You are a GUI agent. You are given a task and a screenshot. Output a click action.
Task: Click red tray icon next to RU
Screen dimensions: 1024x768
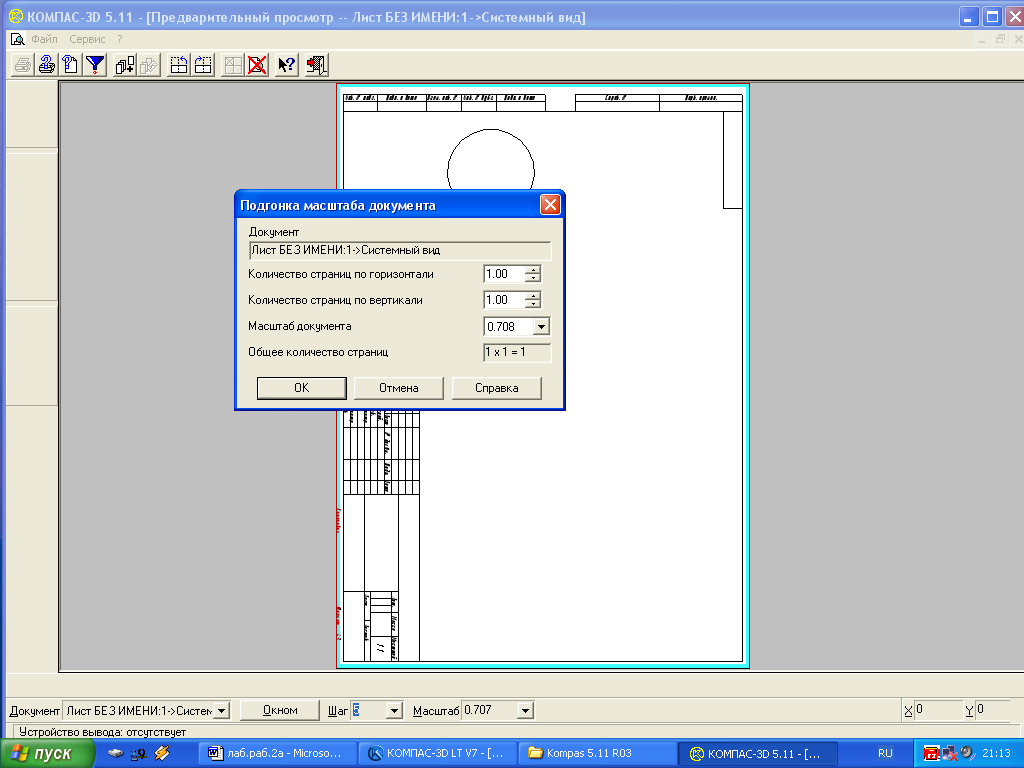point(932,754)
